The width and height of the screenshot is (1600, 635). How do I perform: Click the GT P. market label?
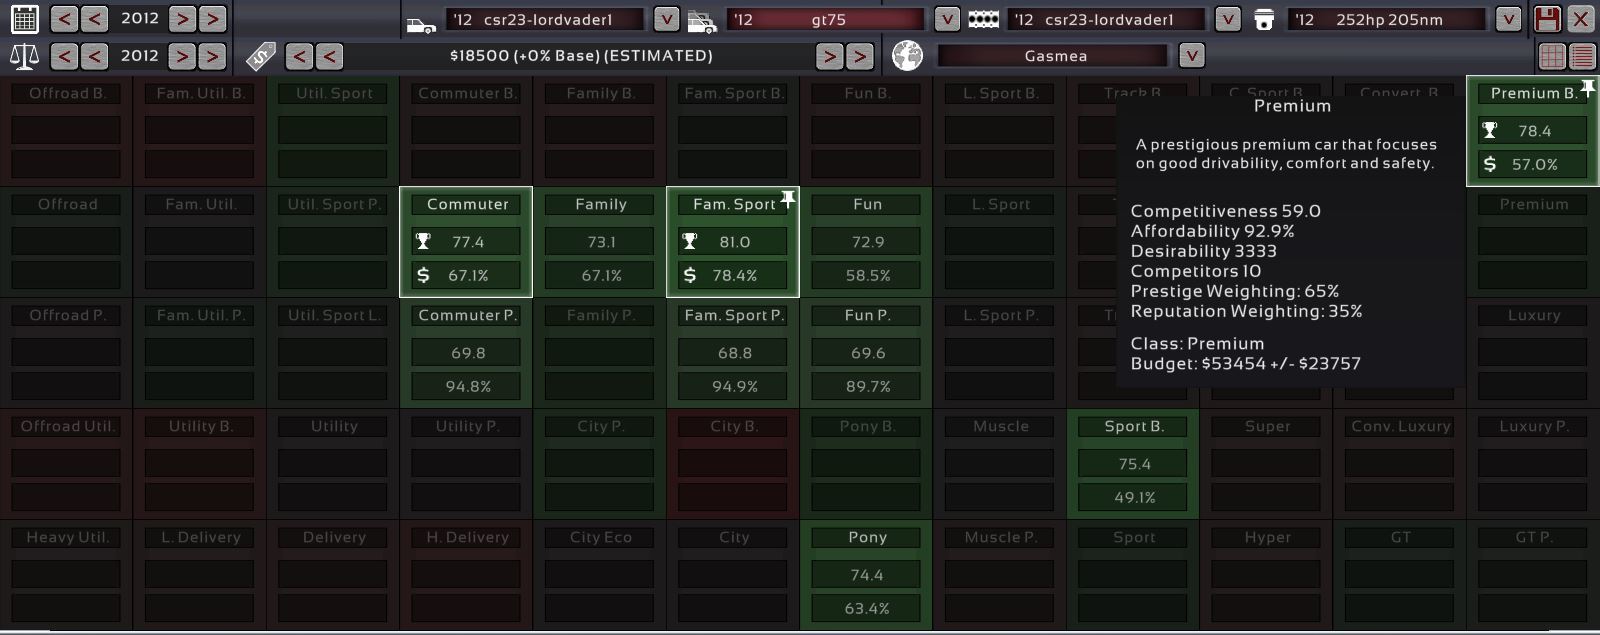(1533, 537)
